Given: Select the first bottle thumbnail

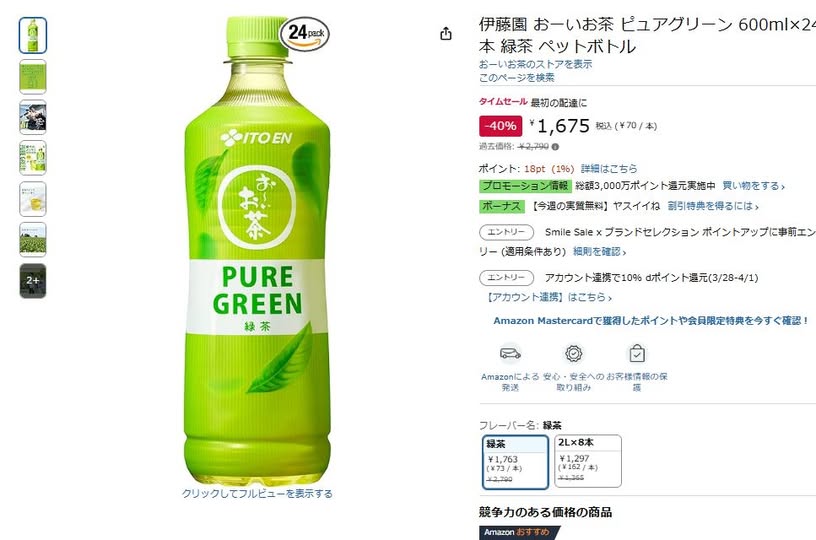Looking at the screenshot, I should pos(33,35).
